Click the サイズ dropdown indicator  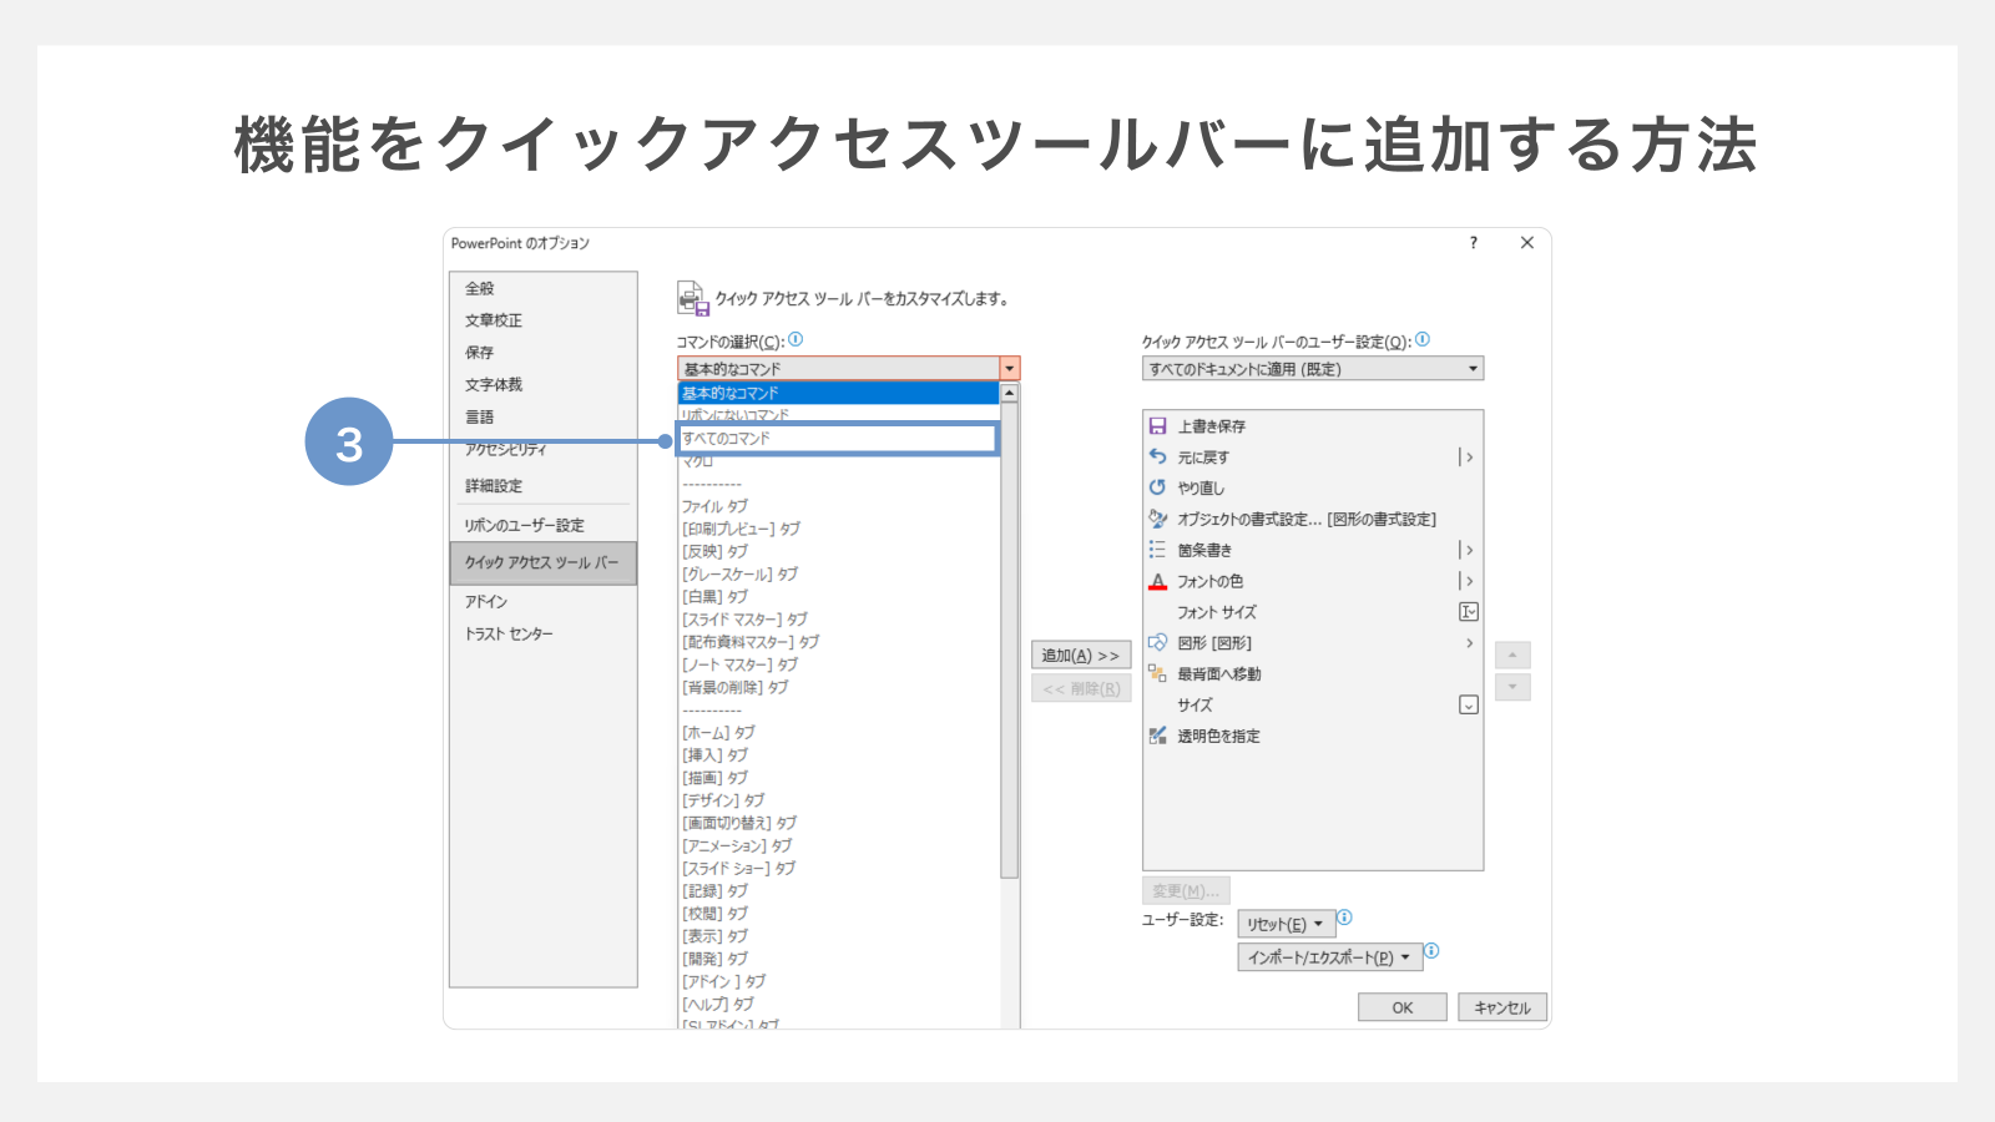point(1468,705)
